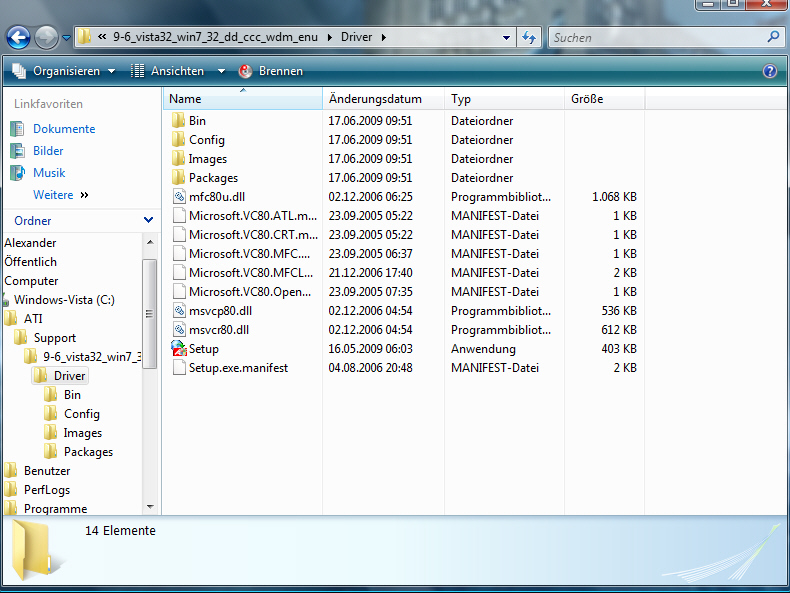Viewport: 790px width, 593px height.
Task: Open recent pages dropdown next to Forward
Action: coord(67,38)
